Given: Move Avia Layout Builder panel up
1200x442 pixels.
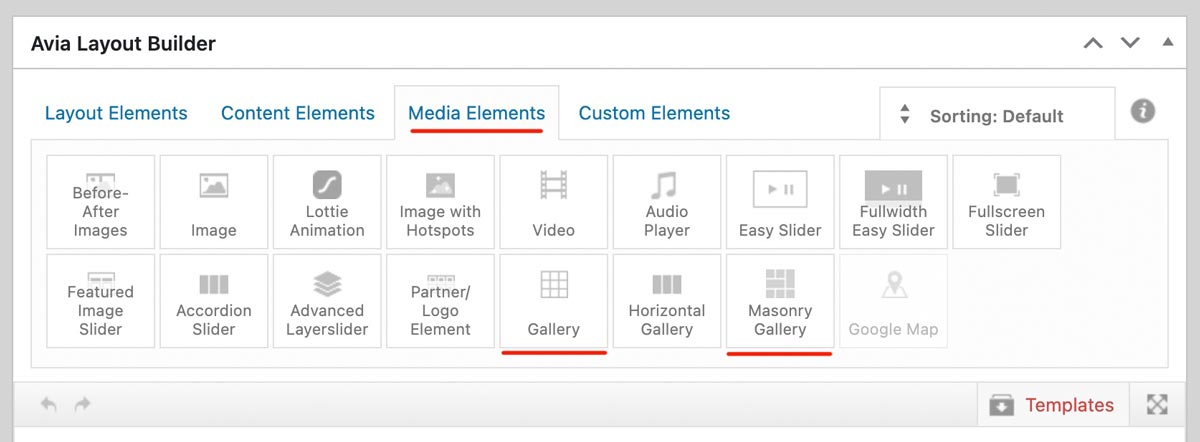Looking at the screenshot, I should [1093, 43].
